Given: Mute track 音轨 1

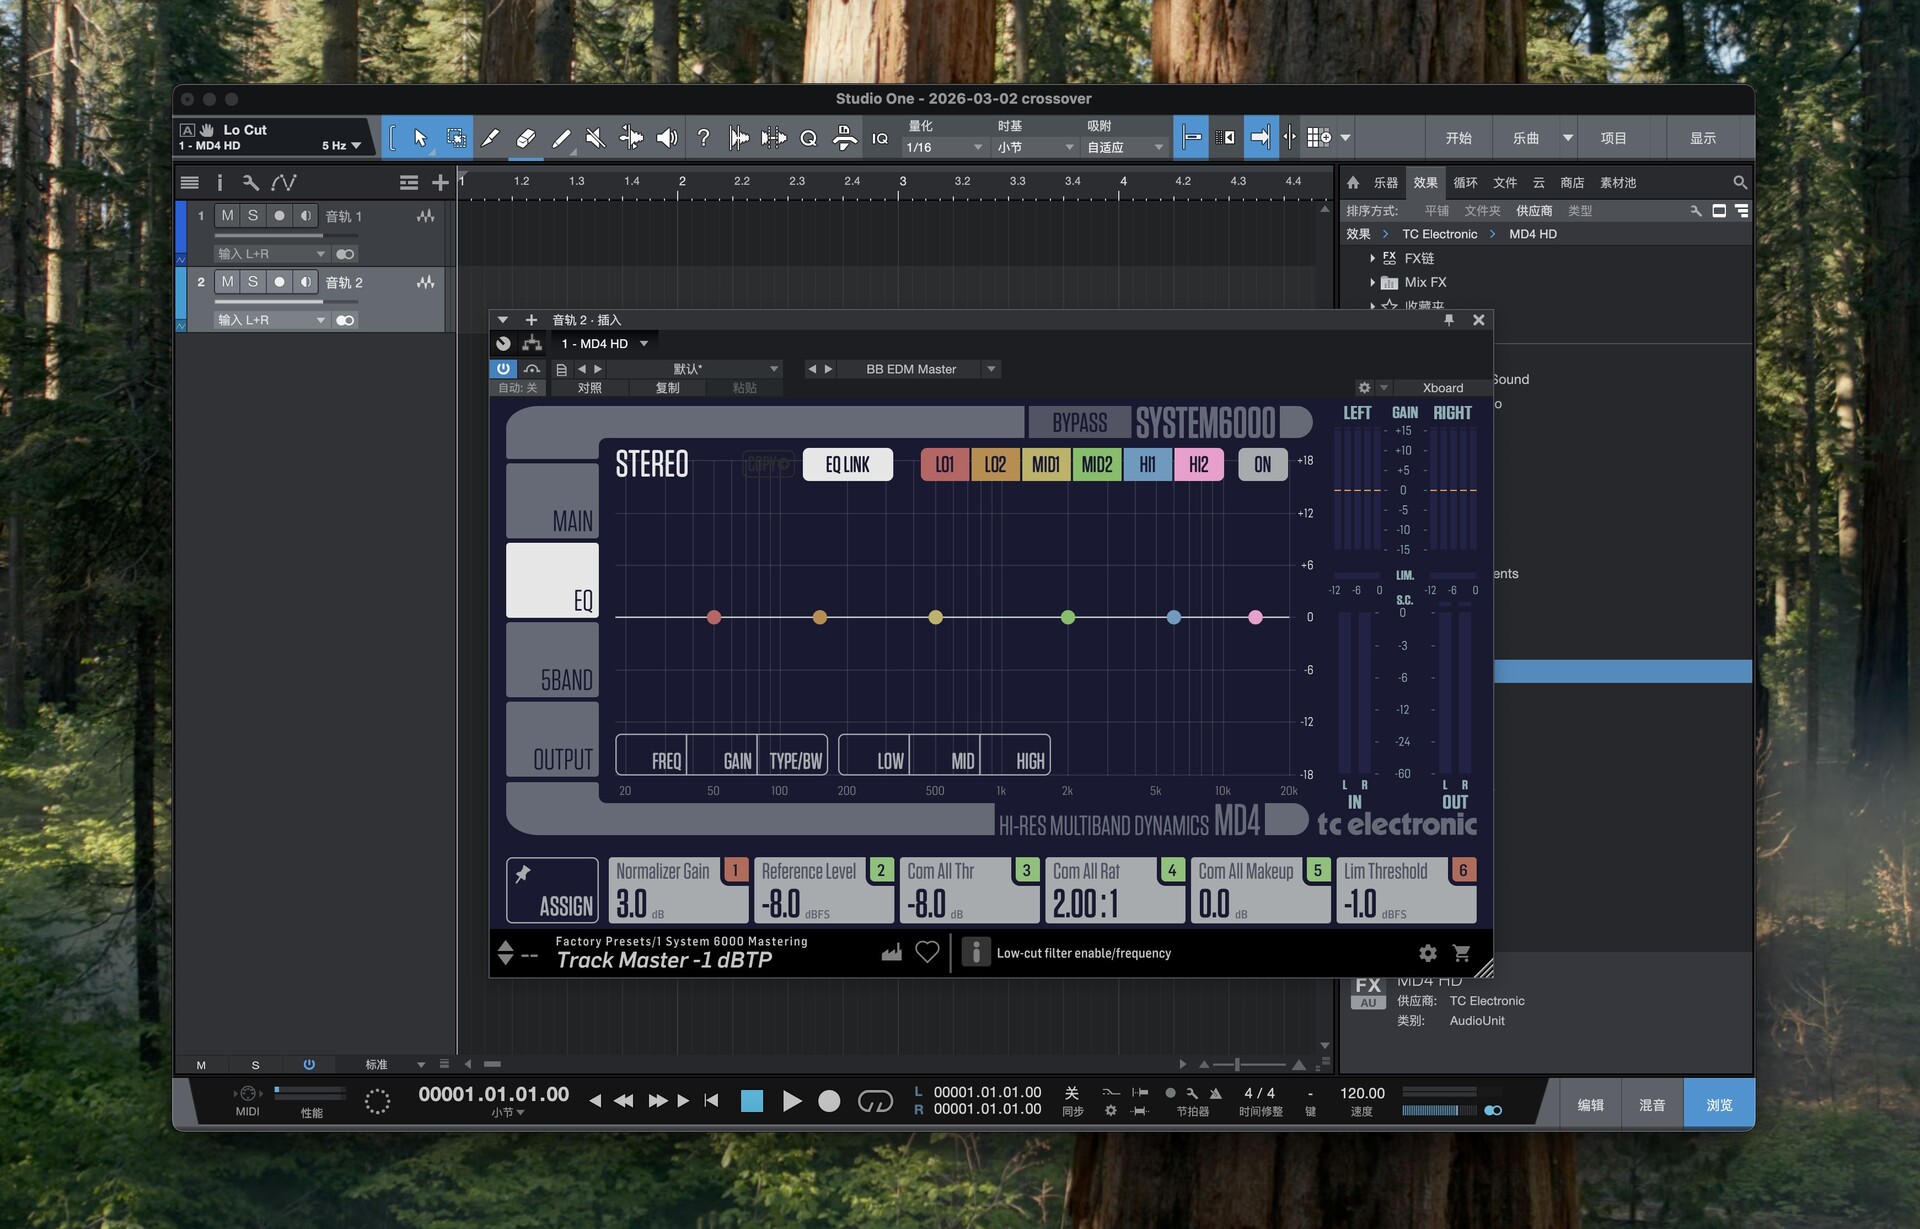Looking at the screenshot, I should (227, 216).
